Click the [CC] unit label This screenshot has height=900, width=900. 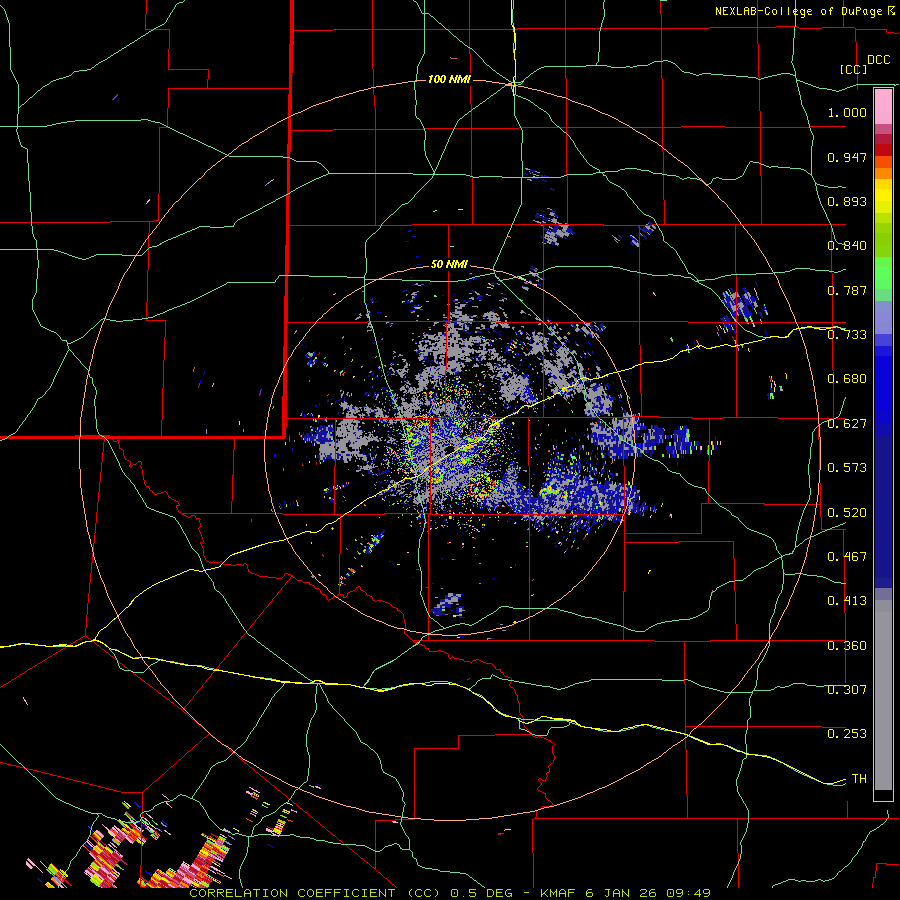tap(853, 69)
